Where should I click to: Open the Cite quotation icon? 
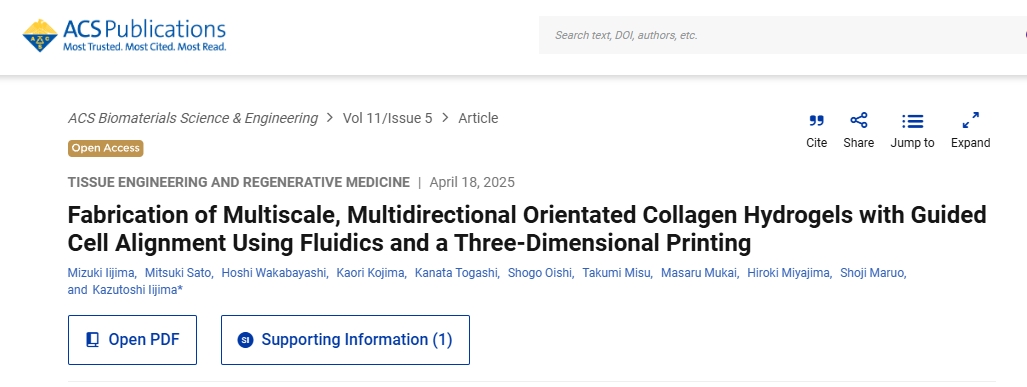click(x=816, y=120)
